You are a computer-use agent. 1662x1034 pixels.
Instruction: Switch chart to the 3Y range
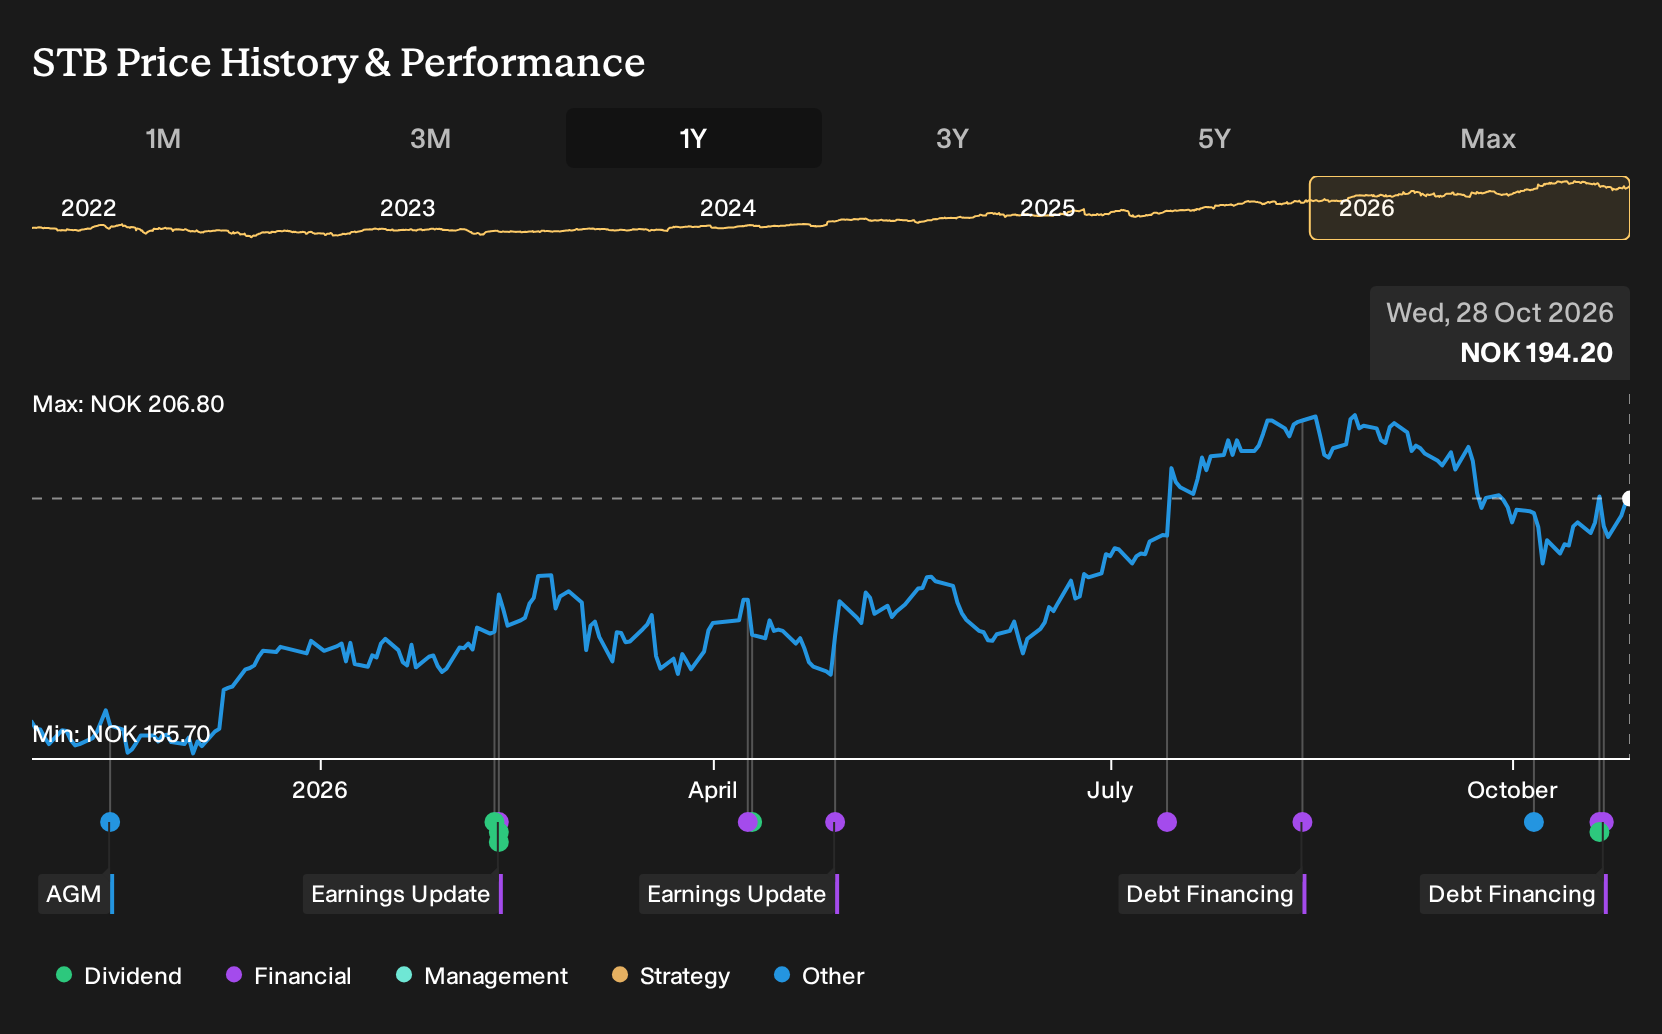point(952,138)
